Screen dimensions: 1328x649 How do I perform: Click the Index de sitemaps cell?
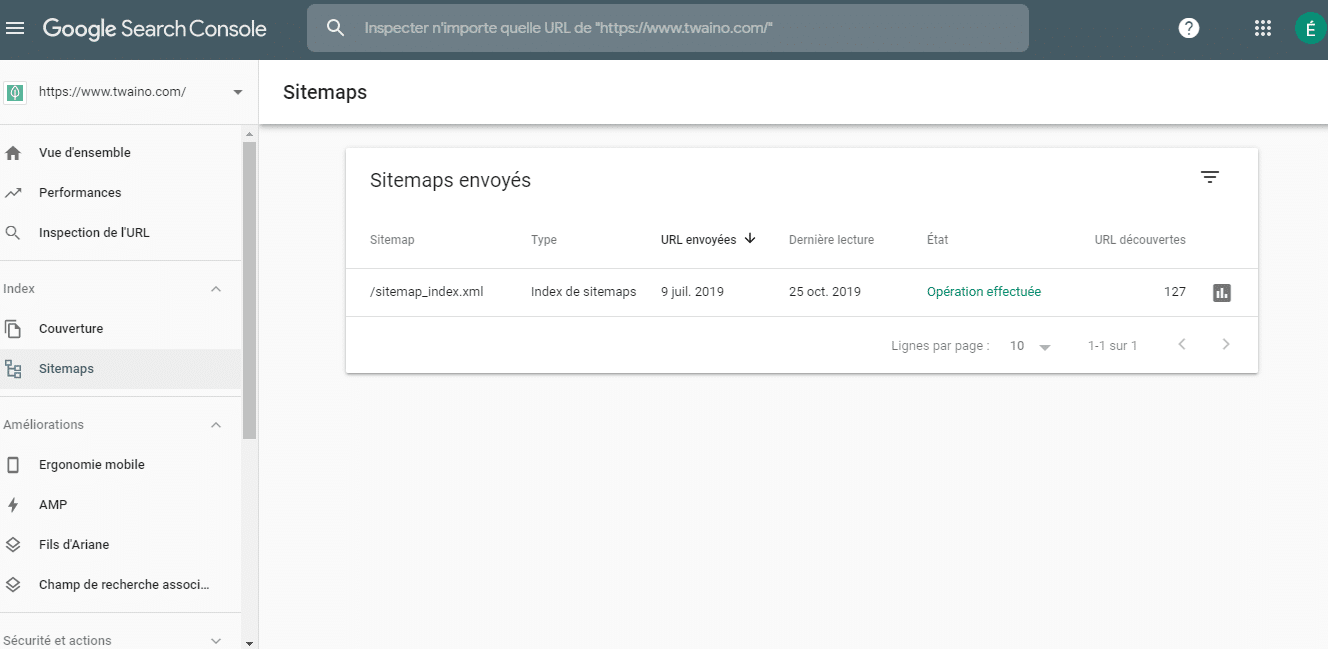click(584, 292)
